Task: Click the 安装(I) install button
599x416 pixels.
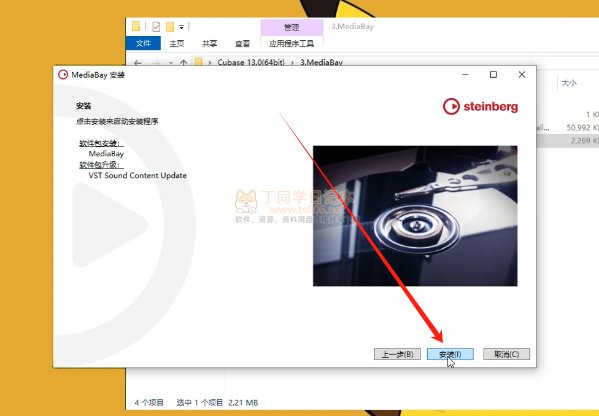Action: coord(450,354)
